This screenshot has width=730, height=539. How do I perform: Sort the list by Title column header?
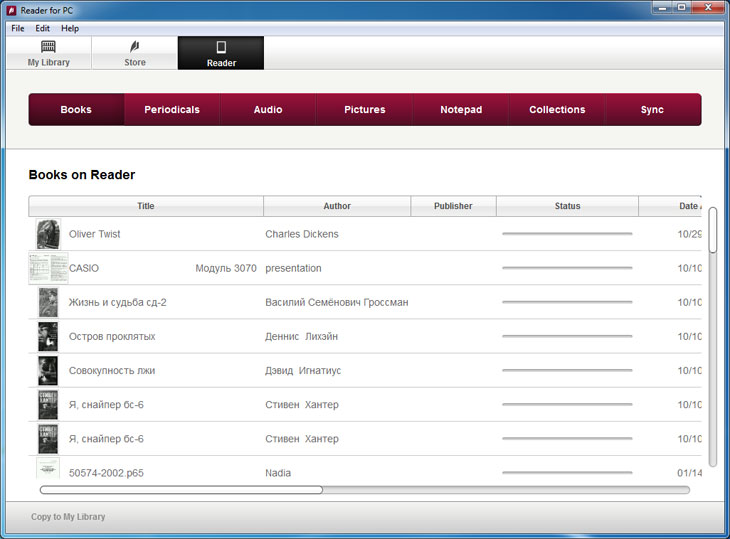click(x=146, y=206)
